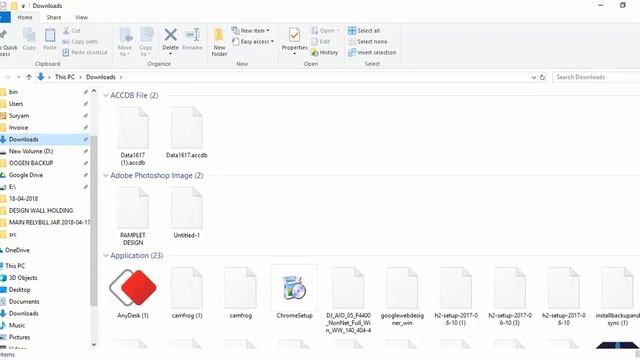Image resolution: width=640 pixels, height=360 pixels.
Task: Click navigation pane scroll down arrow
Action: click(94, 344)
